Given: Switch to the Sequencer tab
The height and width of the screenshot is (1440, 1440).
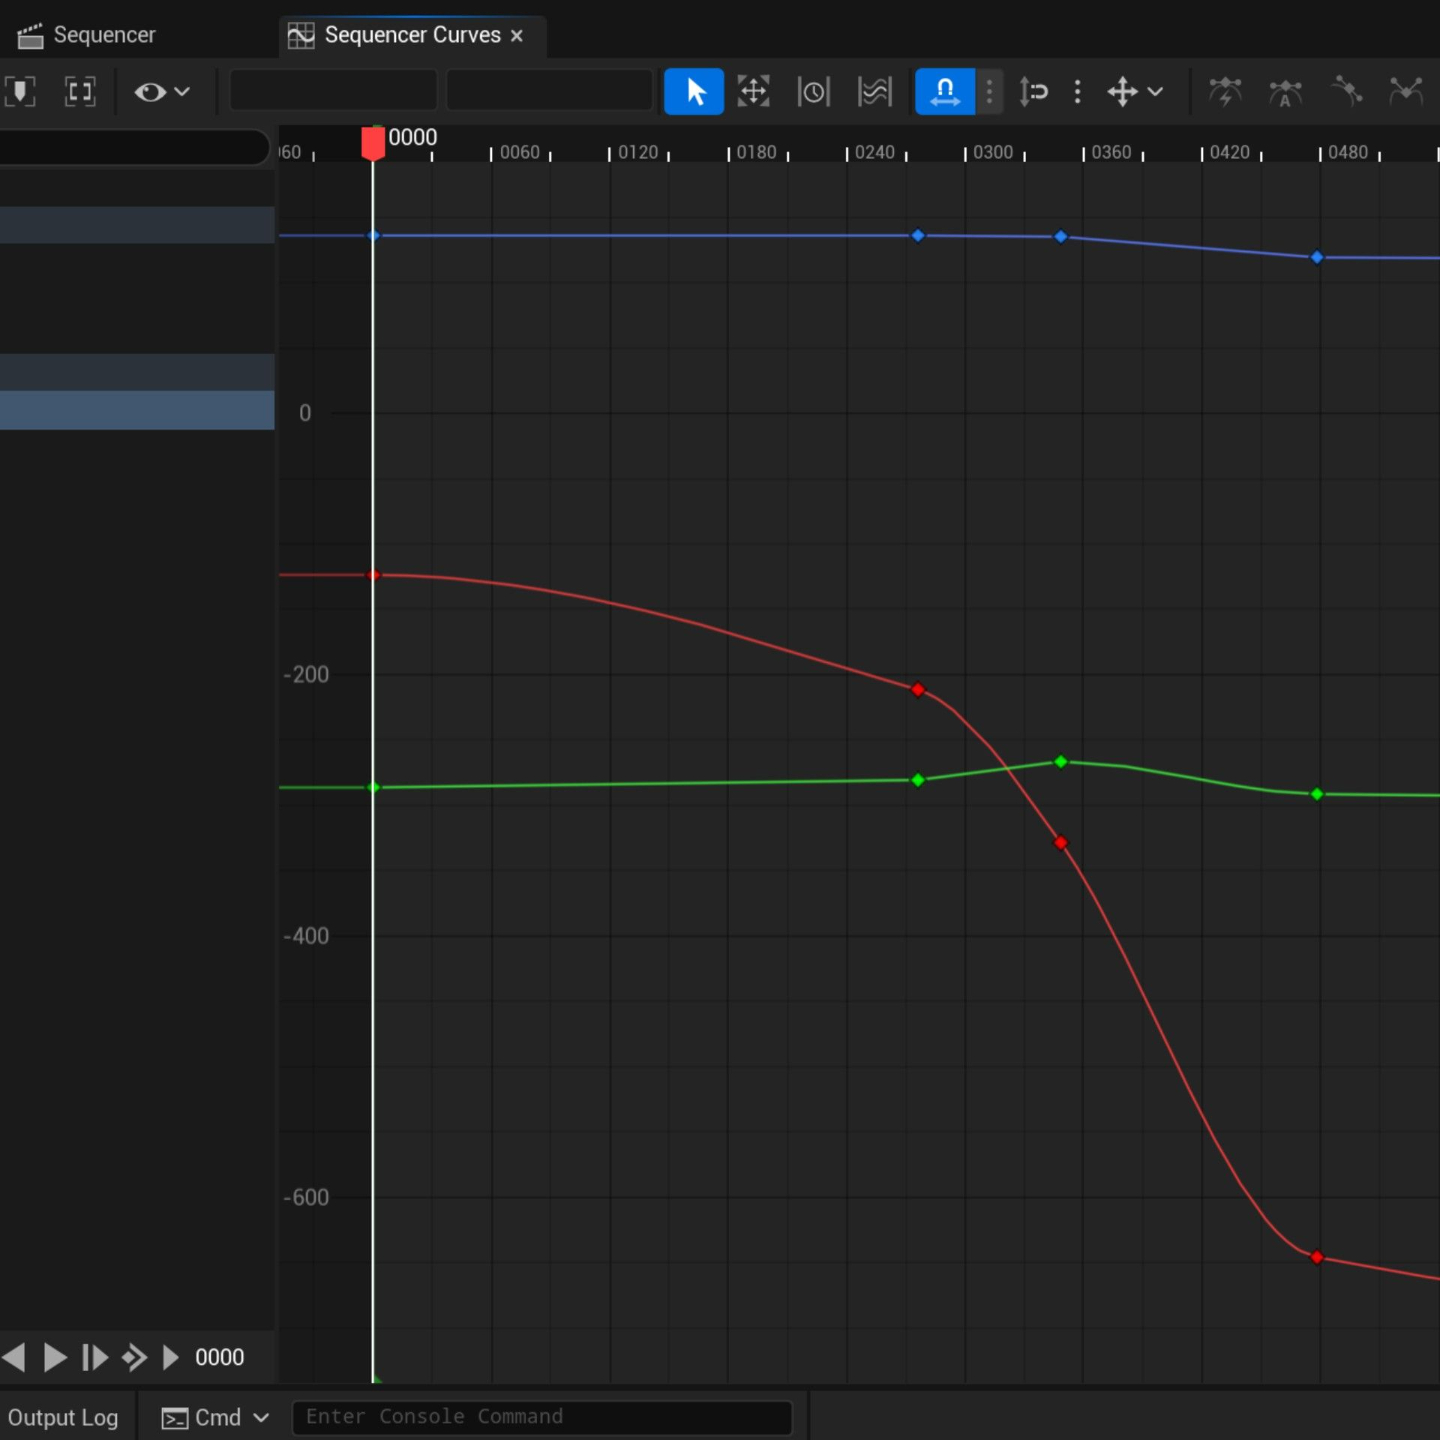Looking at the screenshot, I should (87, 35).
